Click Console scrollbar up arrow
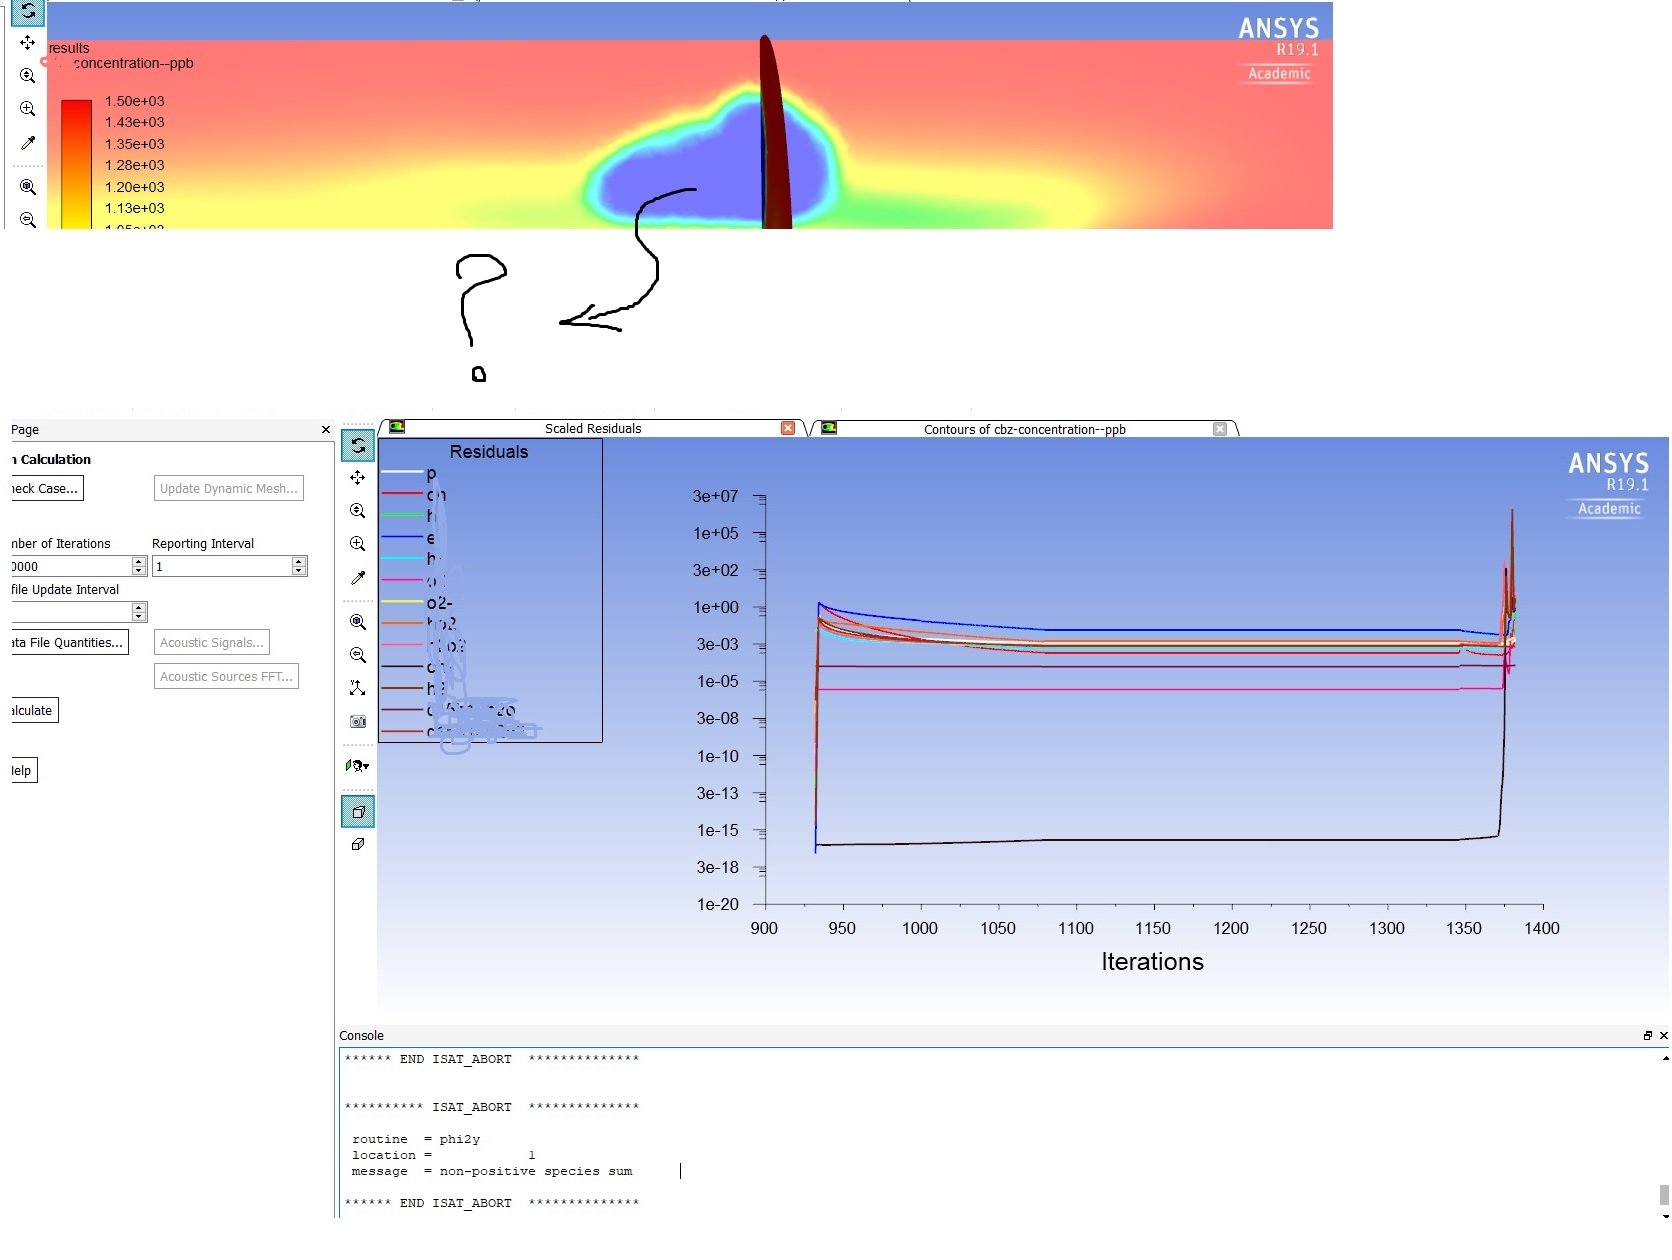1672x1260 pixels. pos(1664,1058)
